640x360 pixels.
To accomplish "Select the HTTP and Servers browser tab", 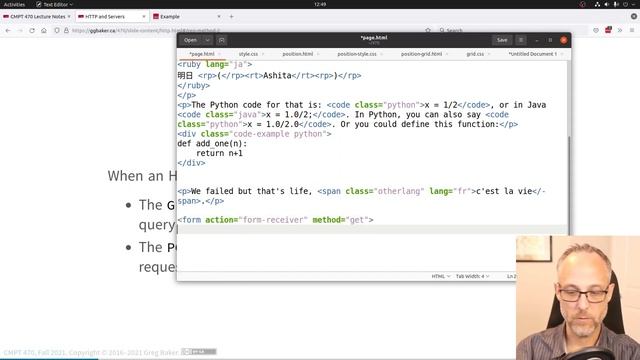I will click(112, 17).
